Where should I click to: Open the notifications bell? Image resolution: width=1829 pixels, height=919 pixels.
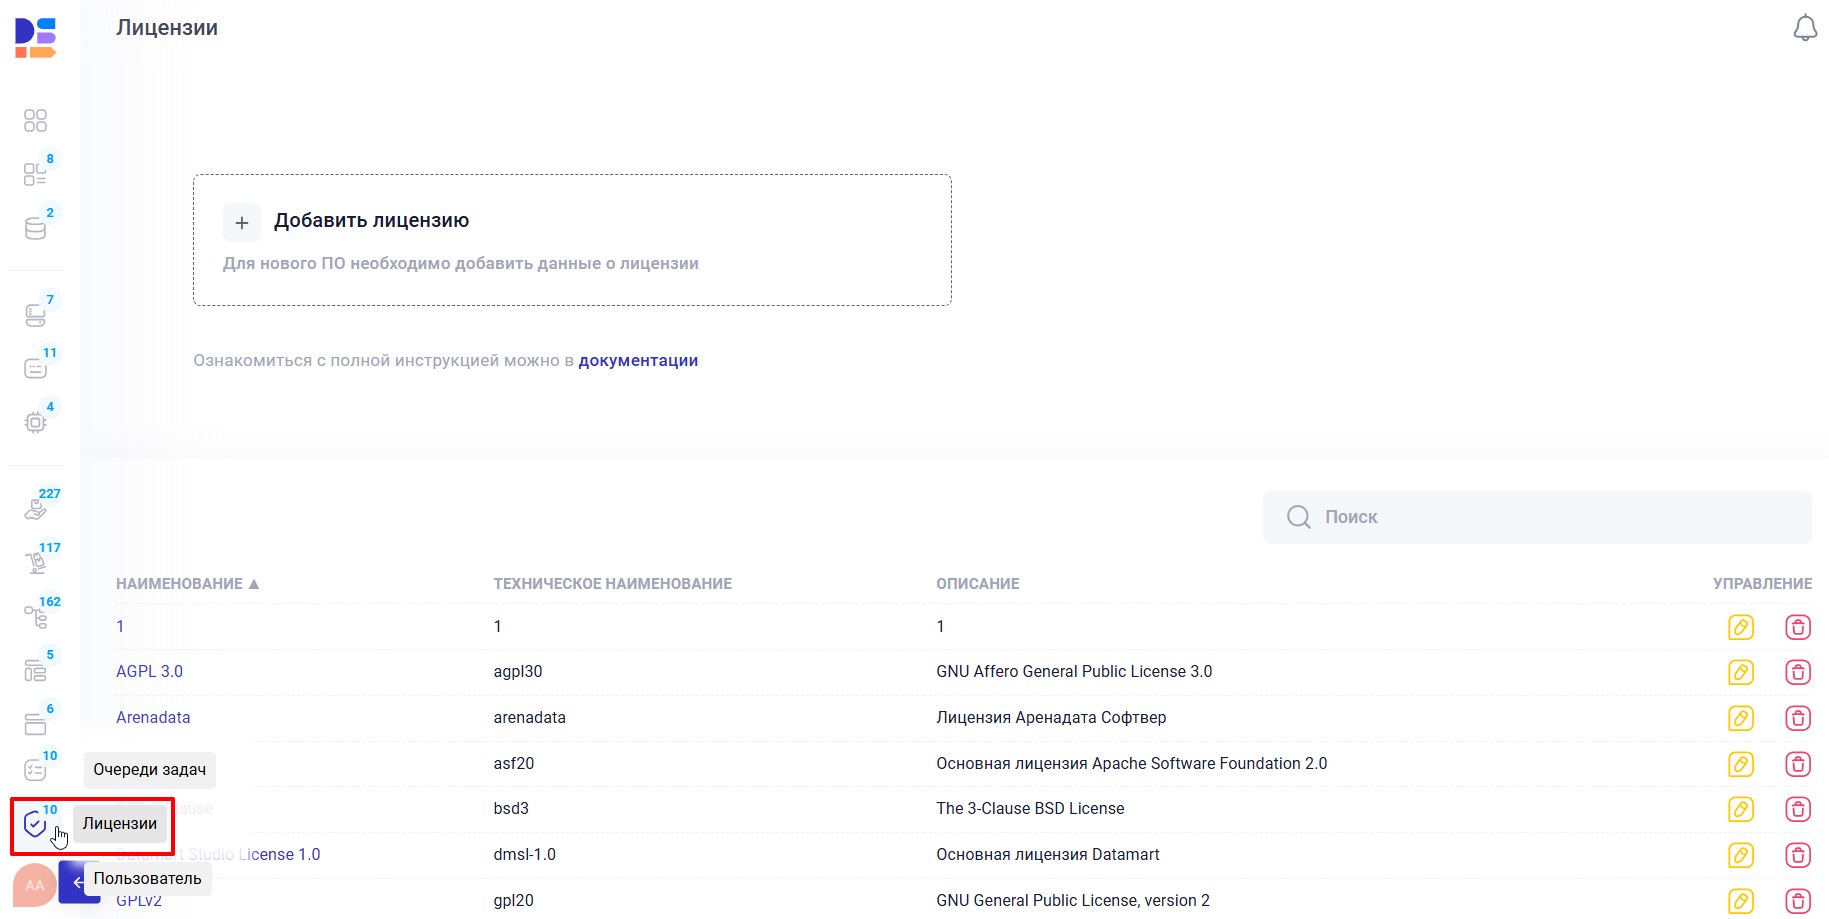(x=1804, y=28)
